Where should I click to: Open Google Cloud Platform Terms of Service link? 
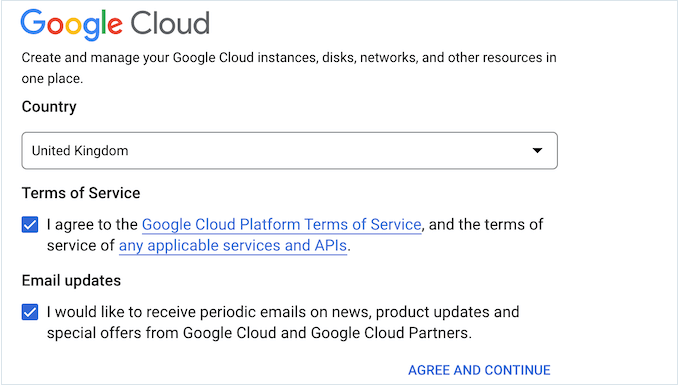pos(281,224)
